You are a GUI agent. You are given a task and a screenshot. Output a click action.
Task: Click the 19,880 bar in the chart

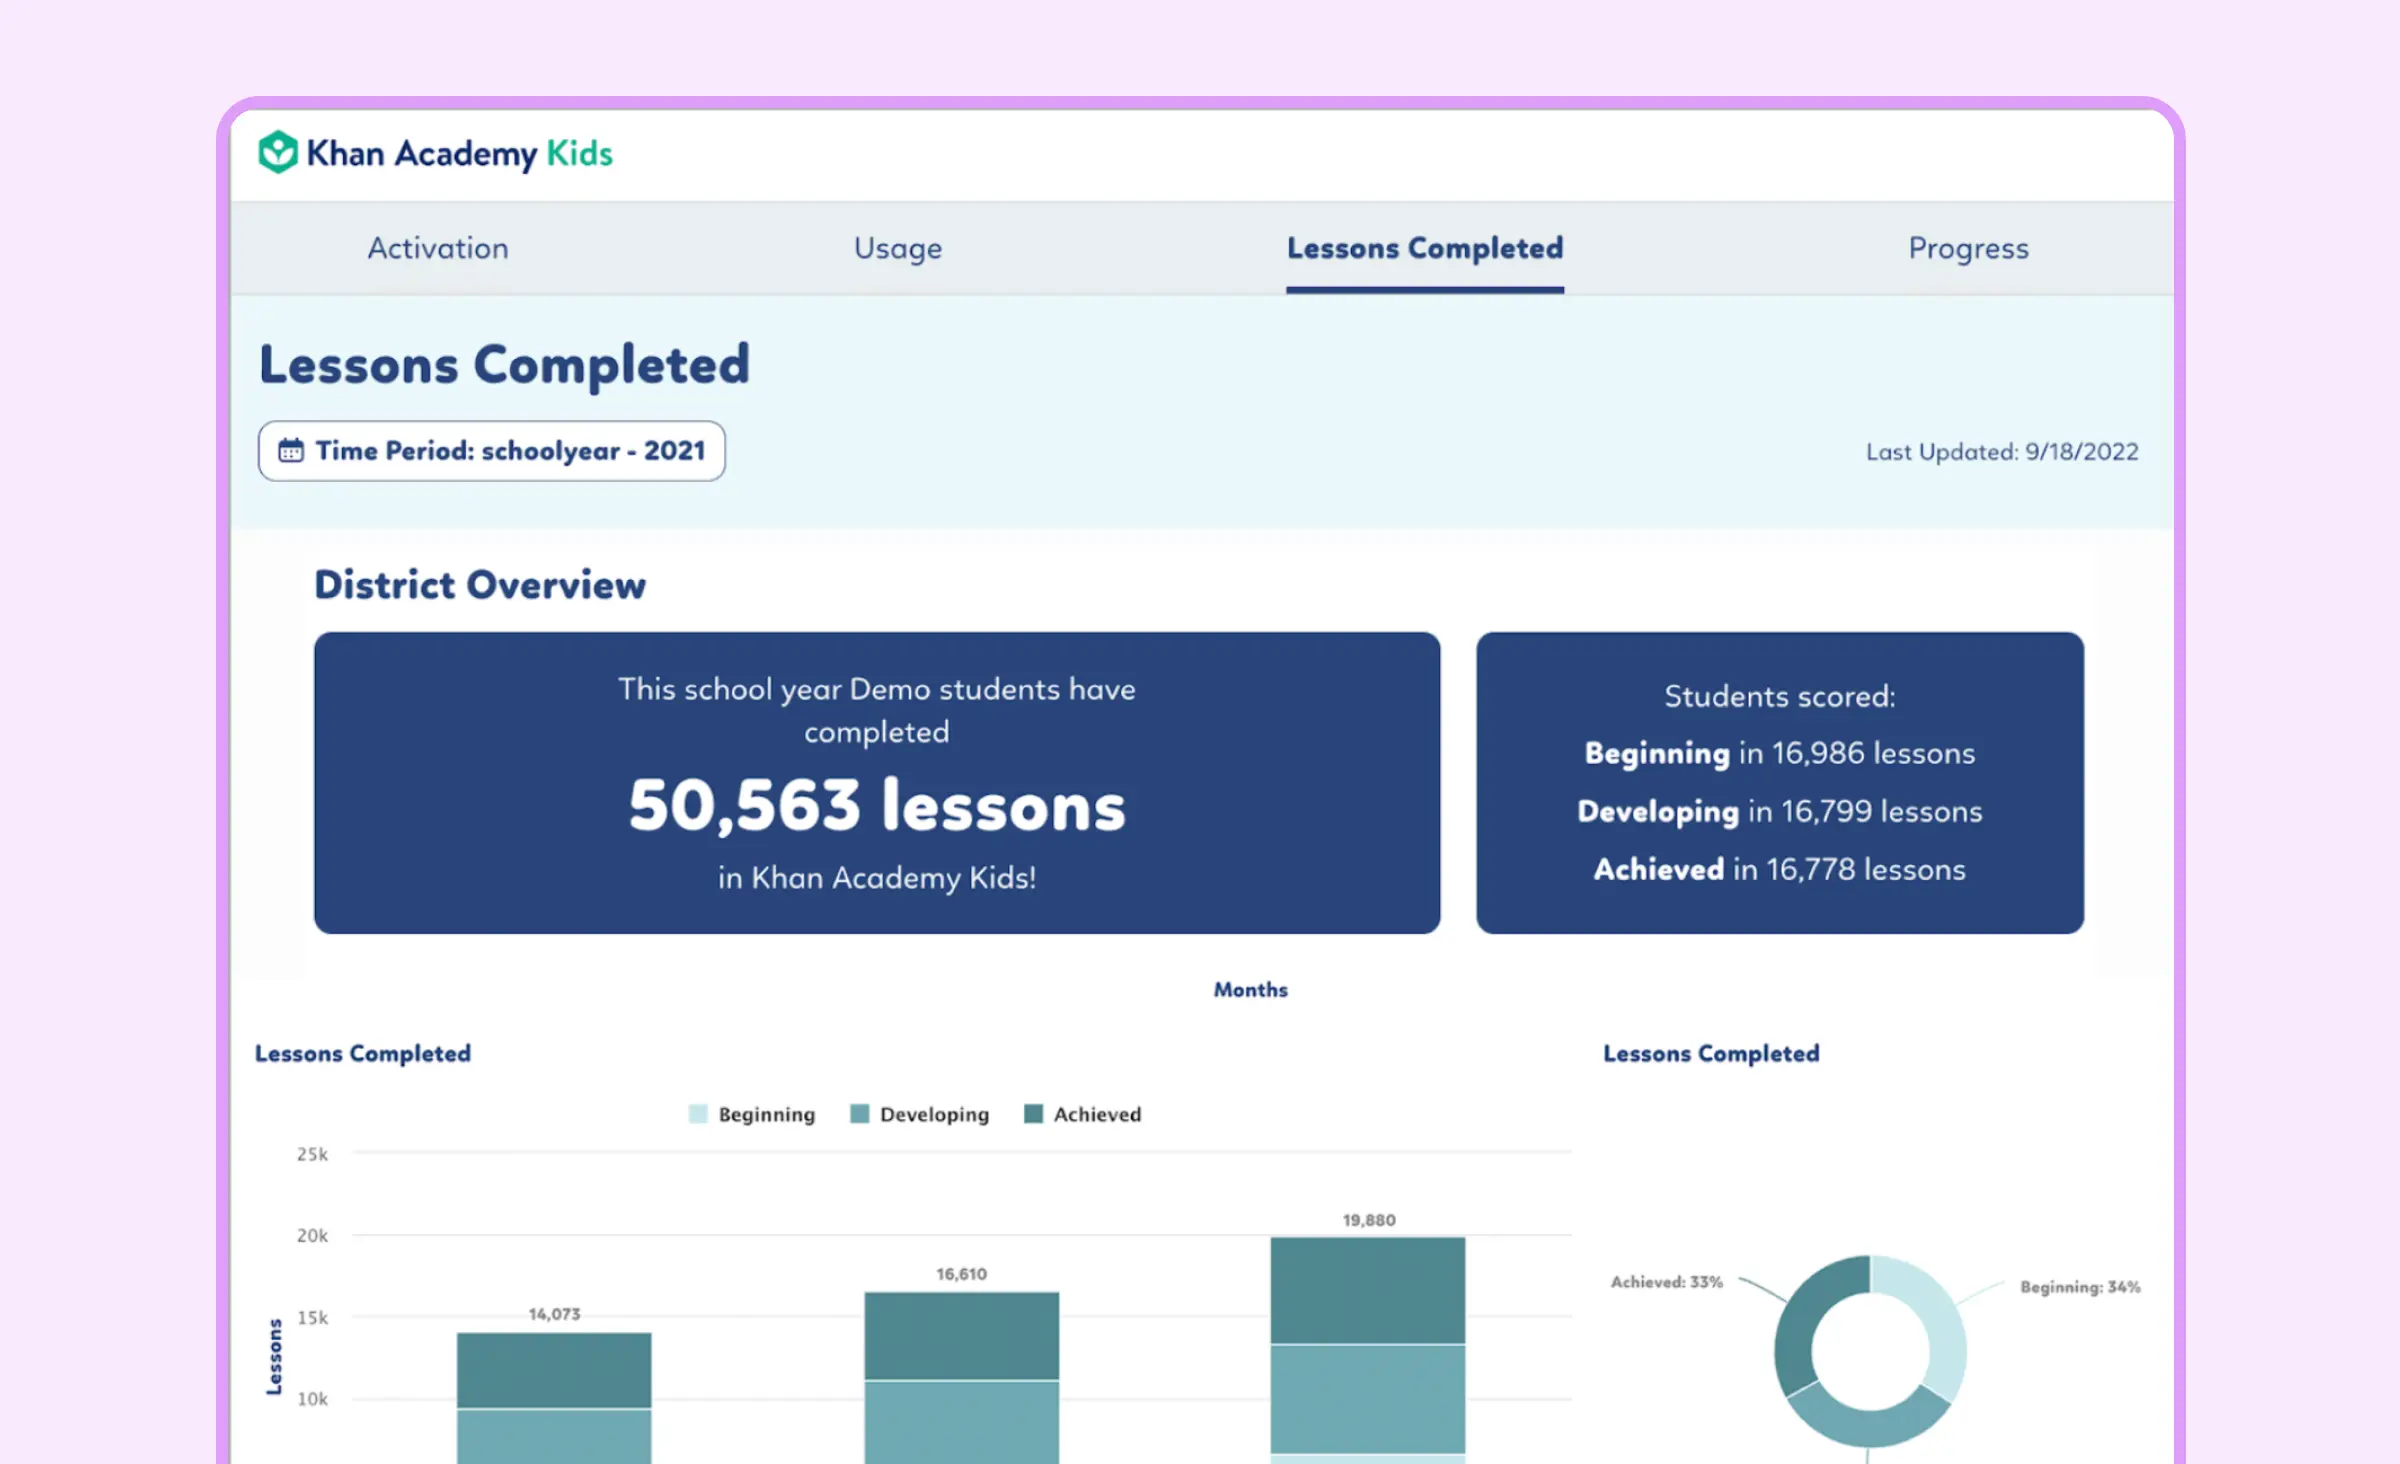1368,1350
